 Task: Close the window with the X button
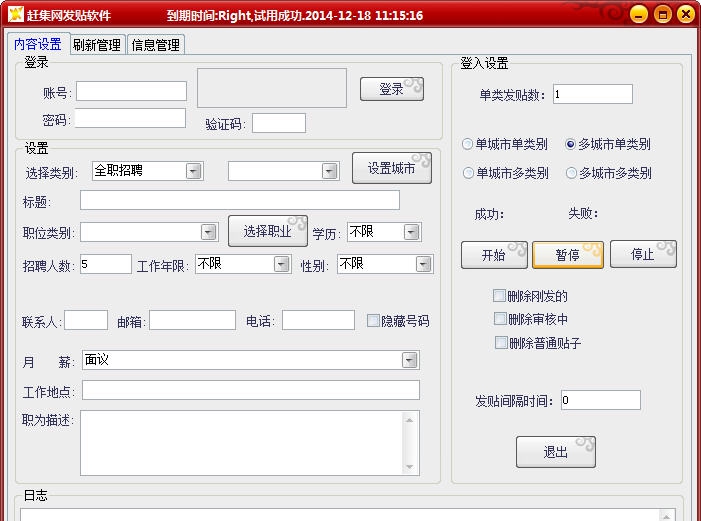click(x=686, y=14)
